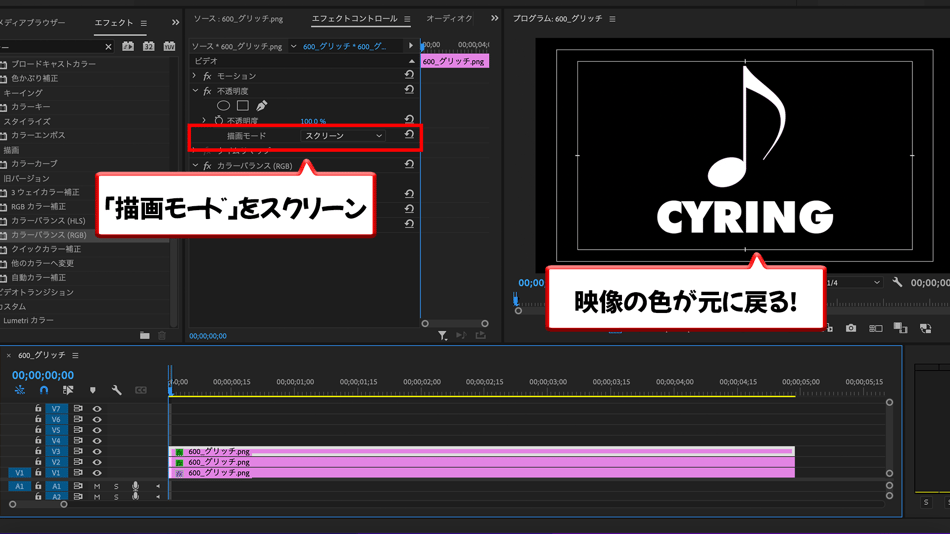Open the オーディオ panel tab
The height and width of the screenshot is (534, 950).
click(449, 19)
